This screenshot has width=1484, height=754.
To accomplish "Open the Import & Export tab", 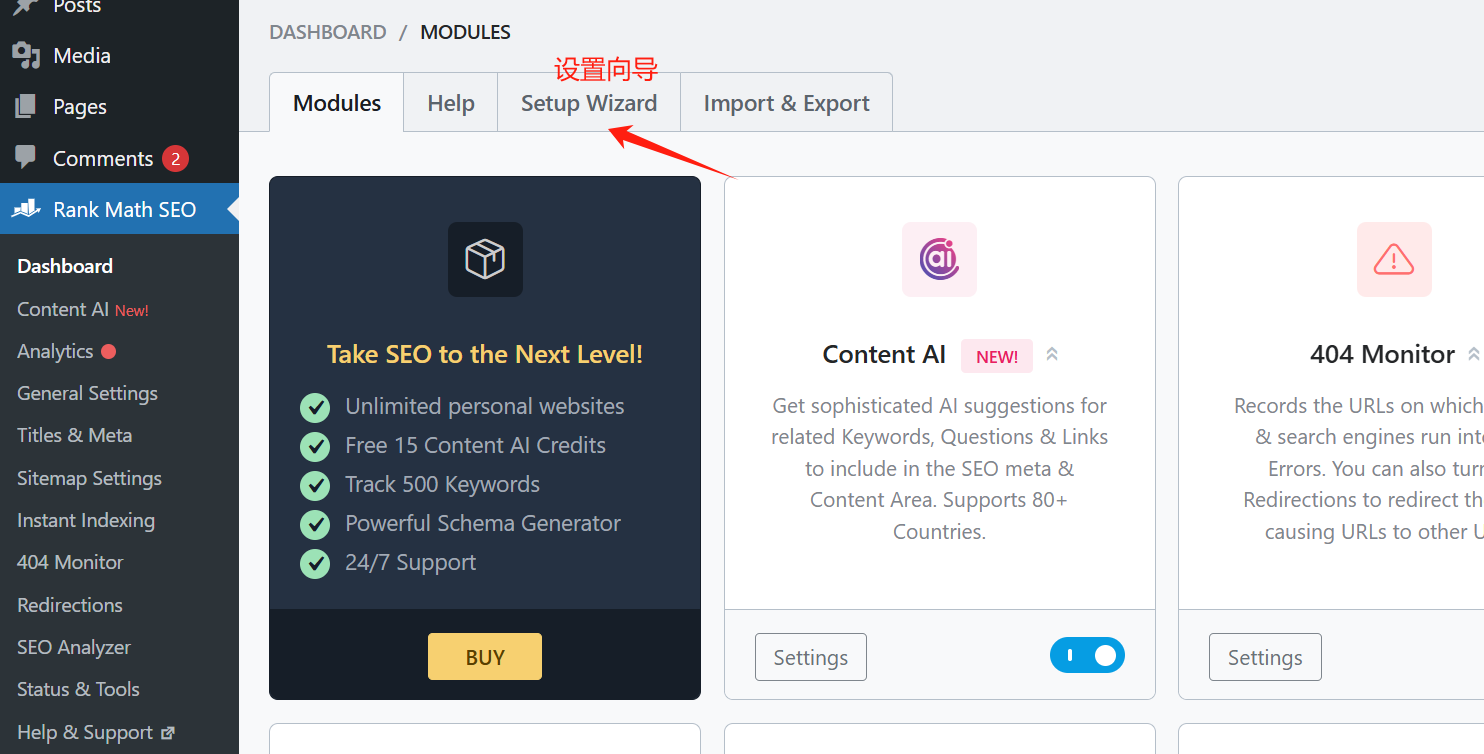I will pos(786,102).
